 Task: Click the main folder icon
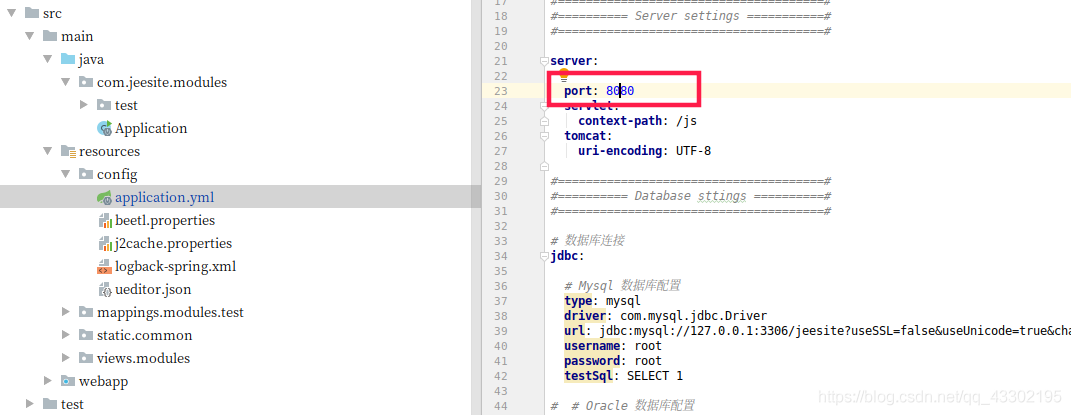pyautogui.click(x=50, y=36)
